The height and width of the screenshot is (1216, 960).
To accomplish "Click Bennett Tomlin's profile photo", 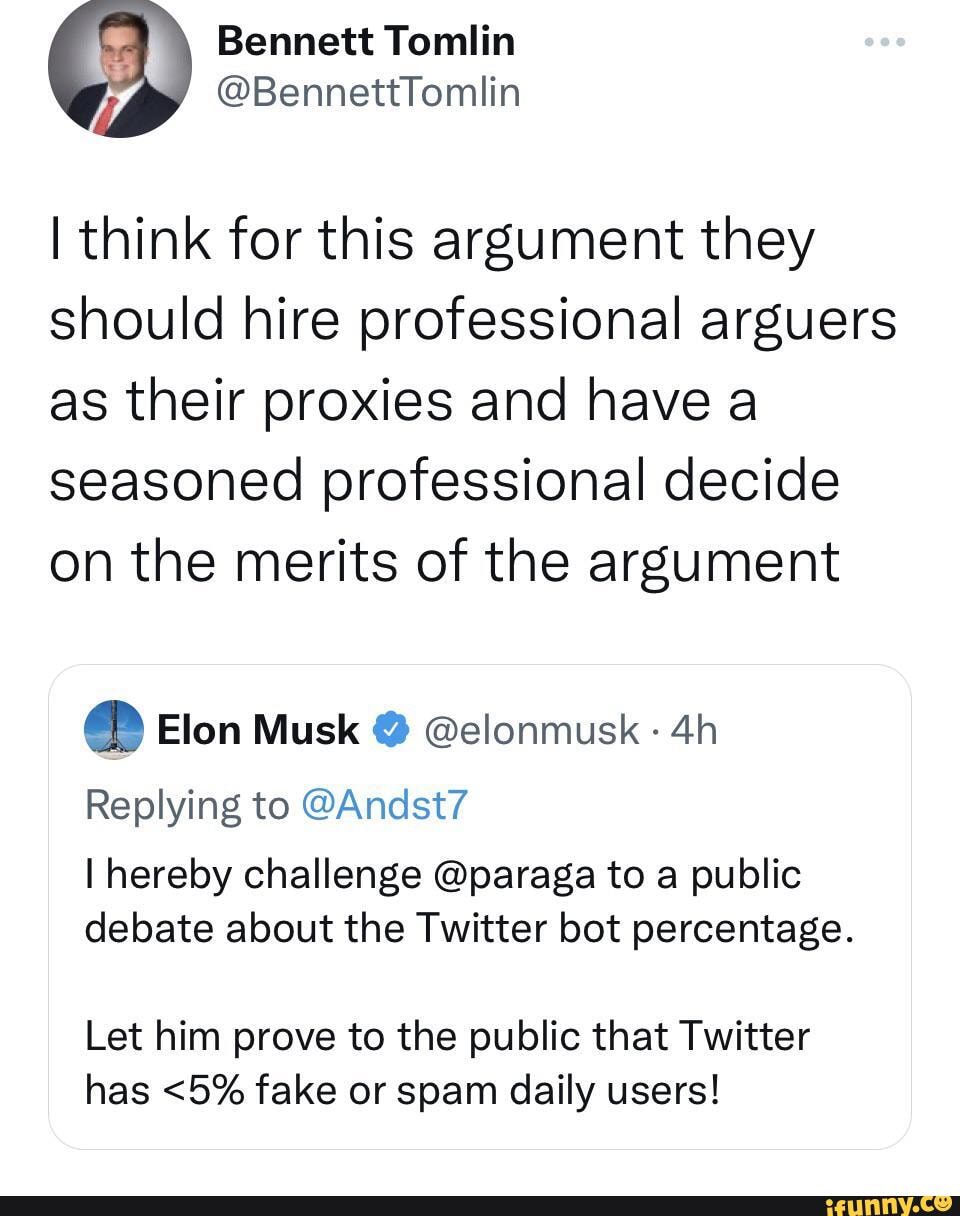I will pos(119,66).
